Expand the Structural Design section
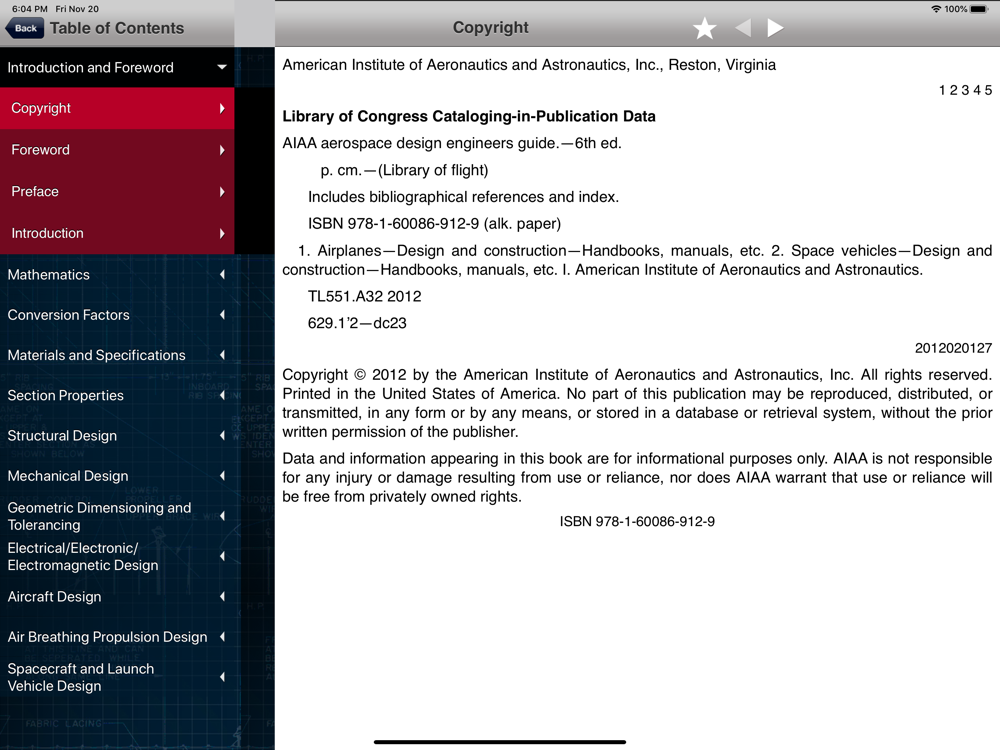 coord(117,435)
